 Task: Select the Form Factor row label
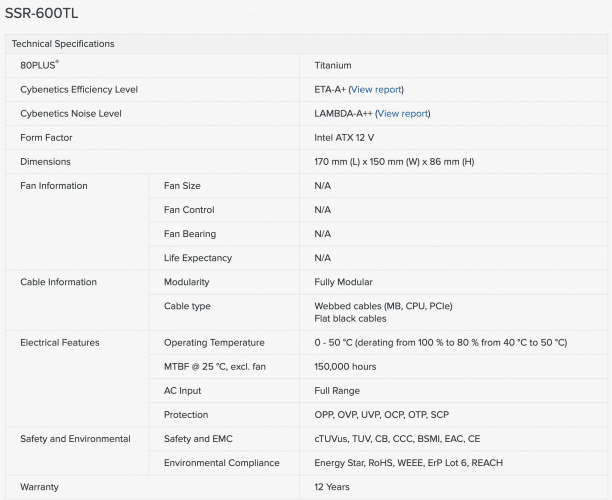(x=46, y=137)
